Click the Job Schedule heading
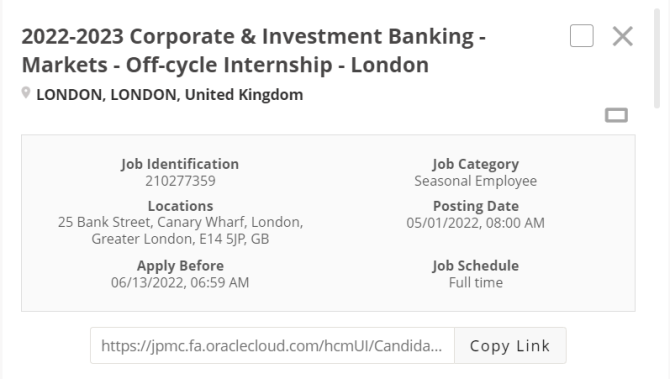The height and width of the screenshot is (379, 670). 476,266
